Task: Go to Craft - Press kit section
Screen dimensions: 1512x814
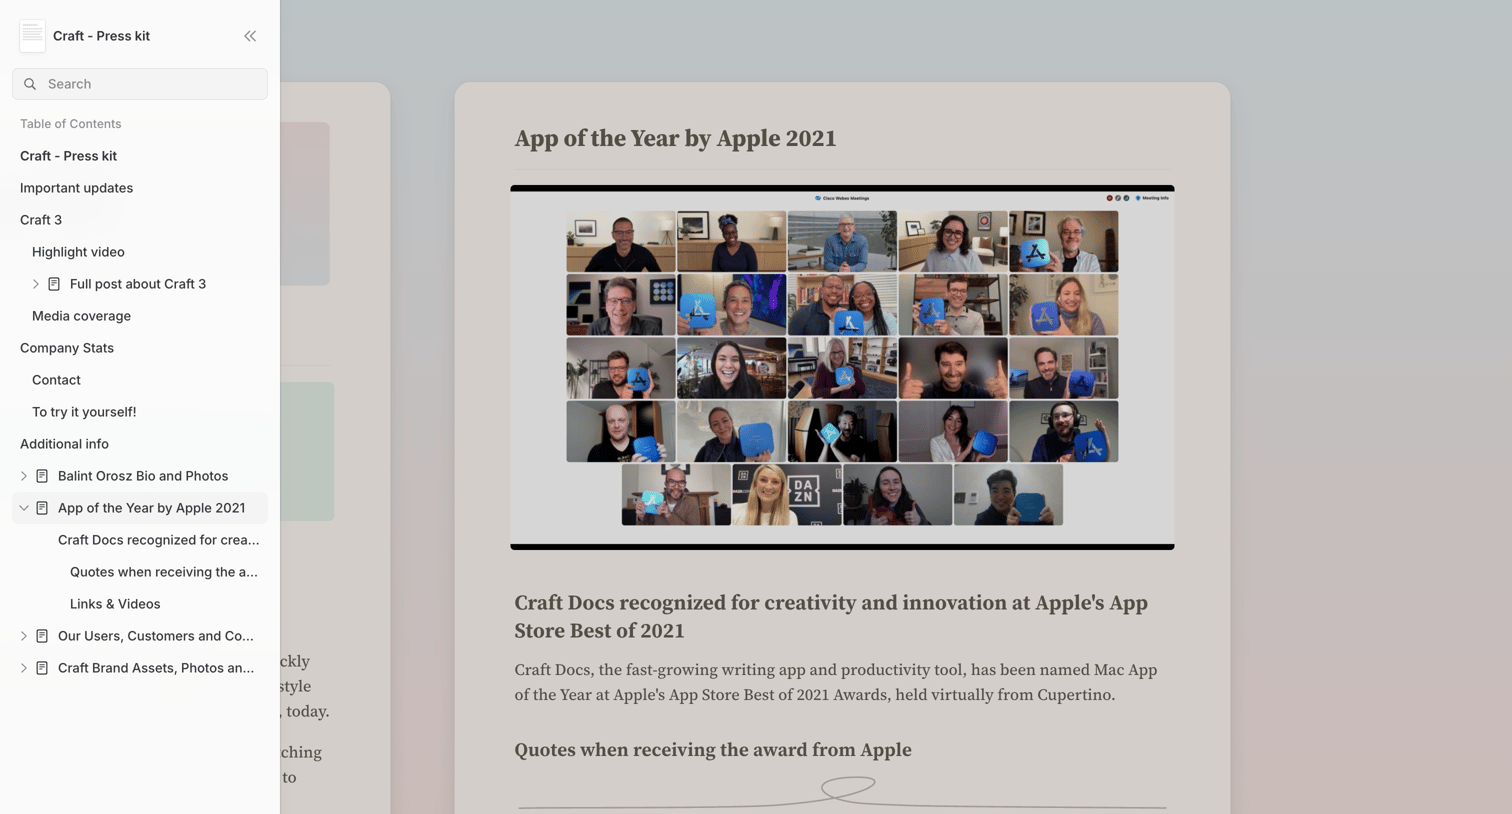Action: click(x=68, y=156)
